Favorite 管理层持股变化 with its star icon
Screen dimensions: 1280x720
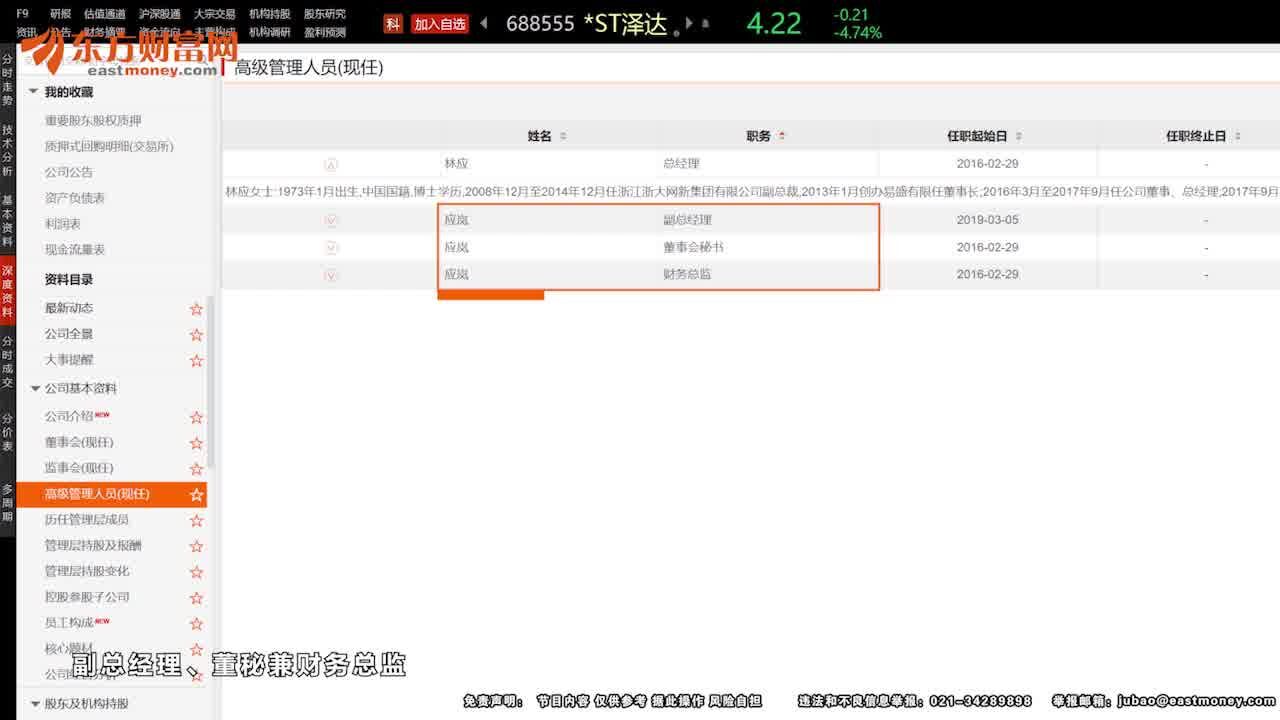coord(196,572)
